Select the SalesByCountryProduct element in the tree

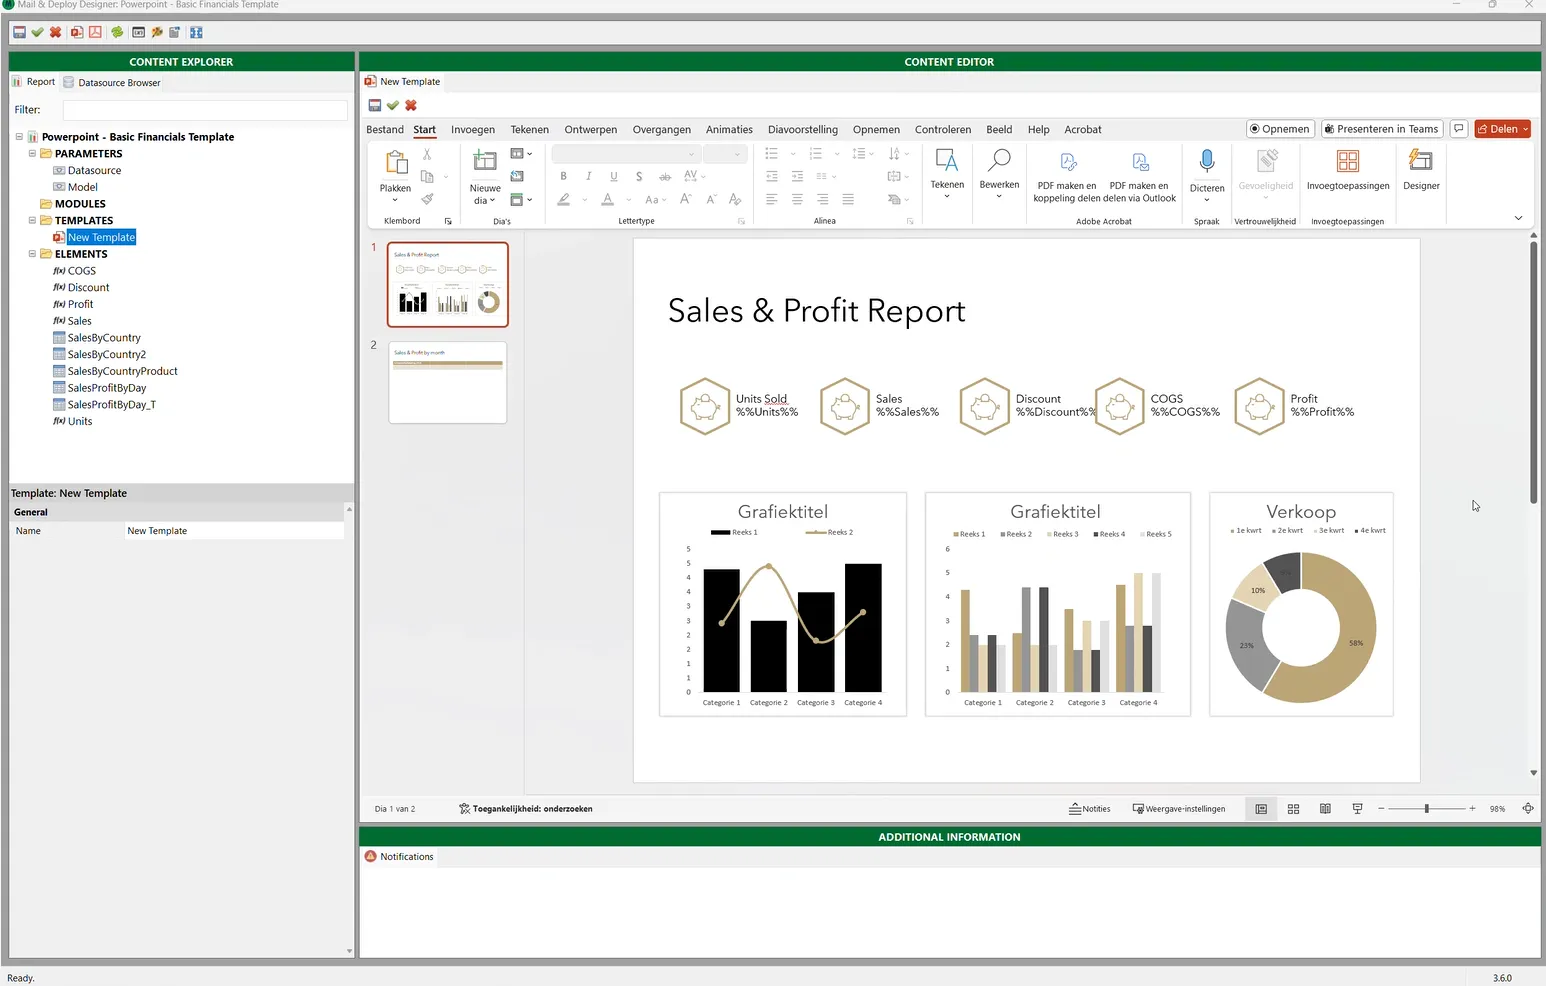122,371
